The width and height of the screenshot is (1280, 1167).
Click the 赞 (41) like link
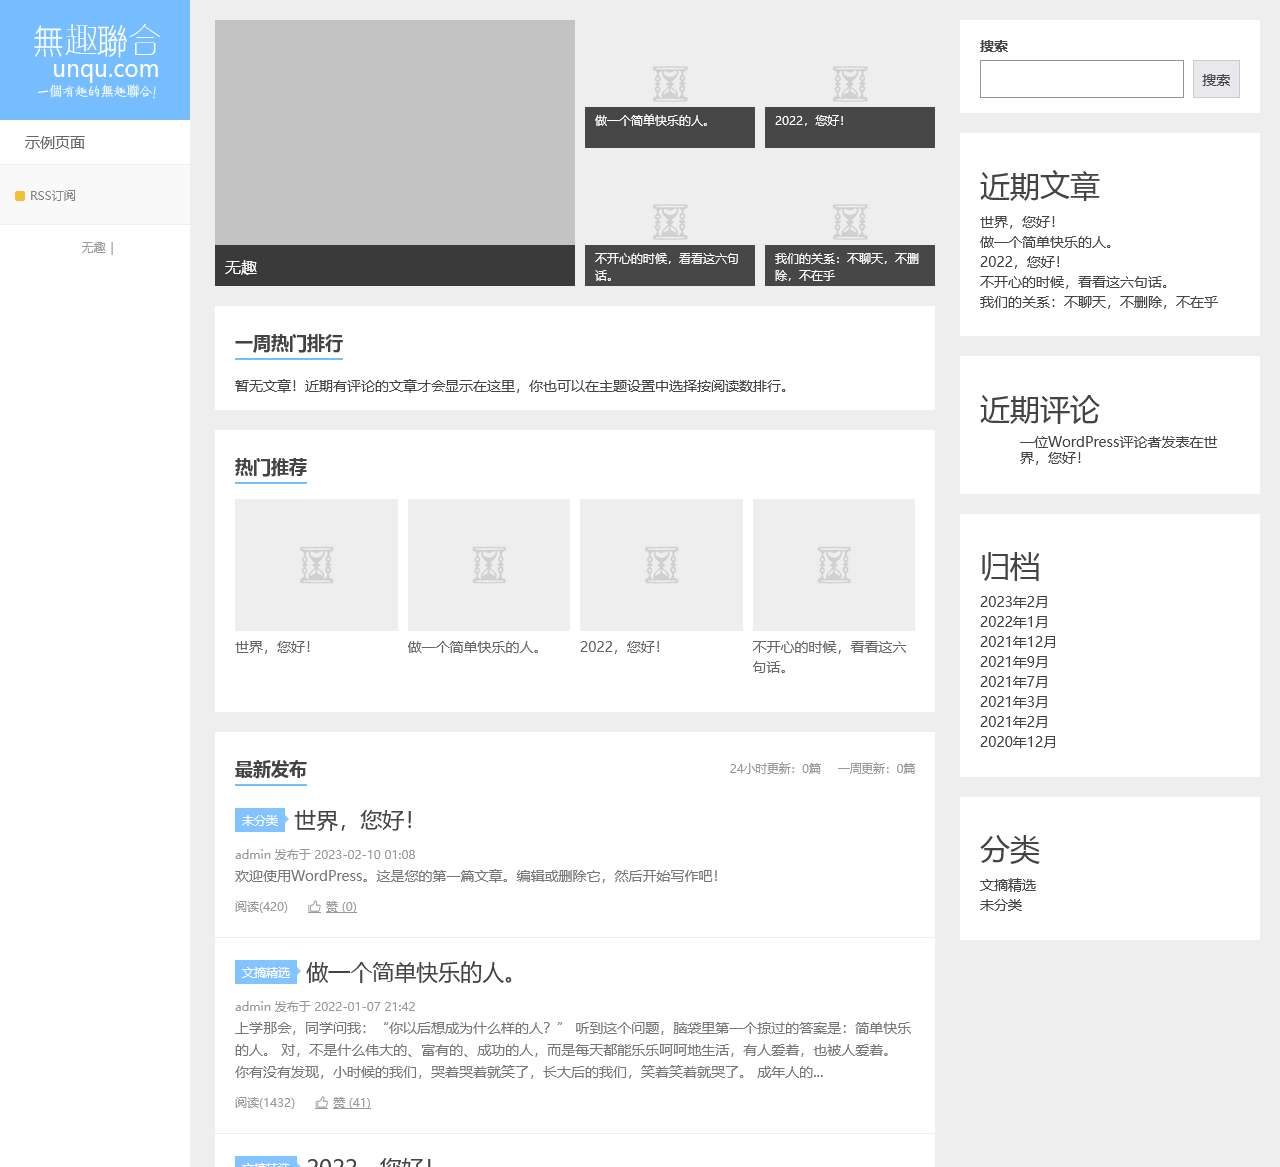356,1102
